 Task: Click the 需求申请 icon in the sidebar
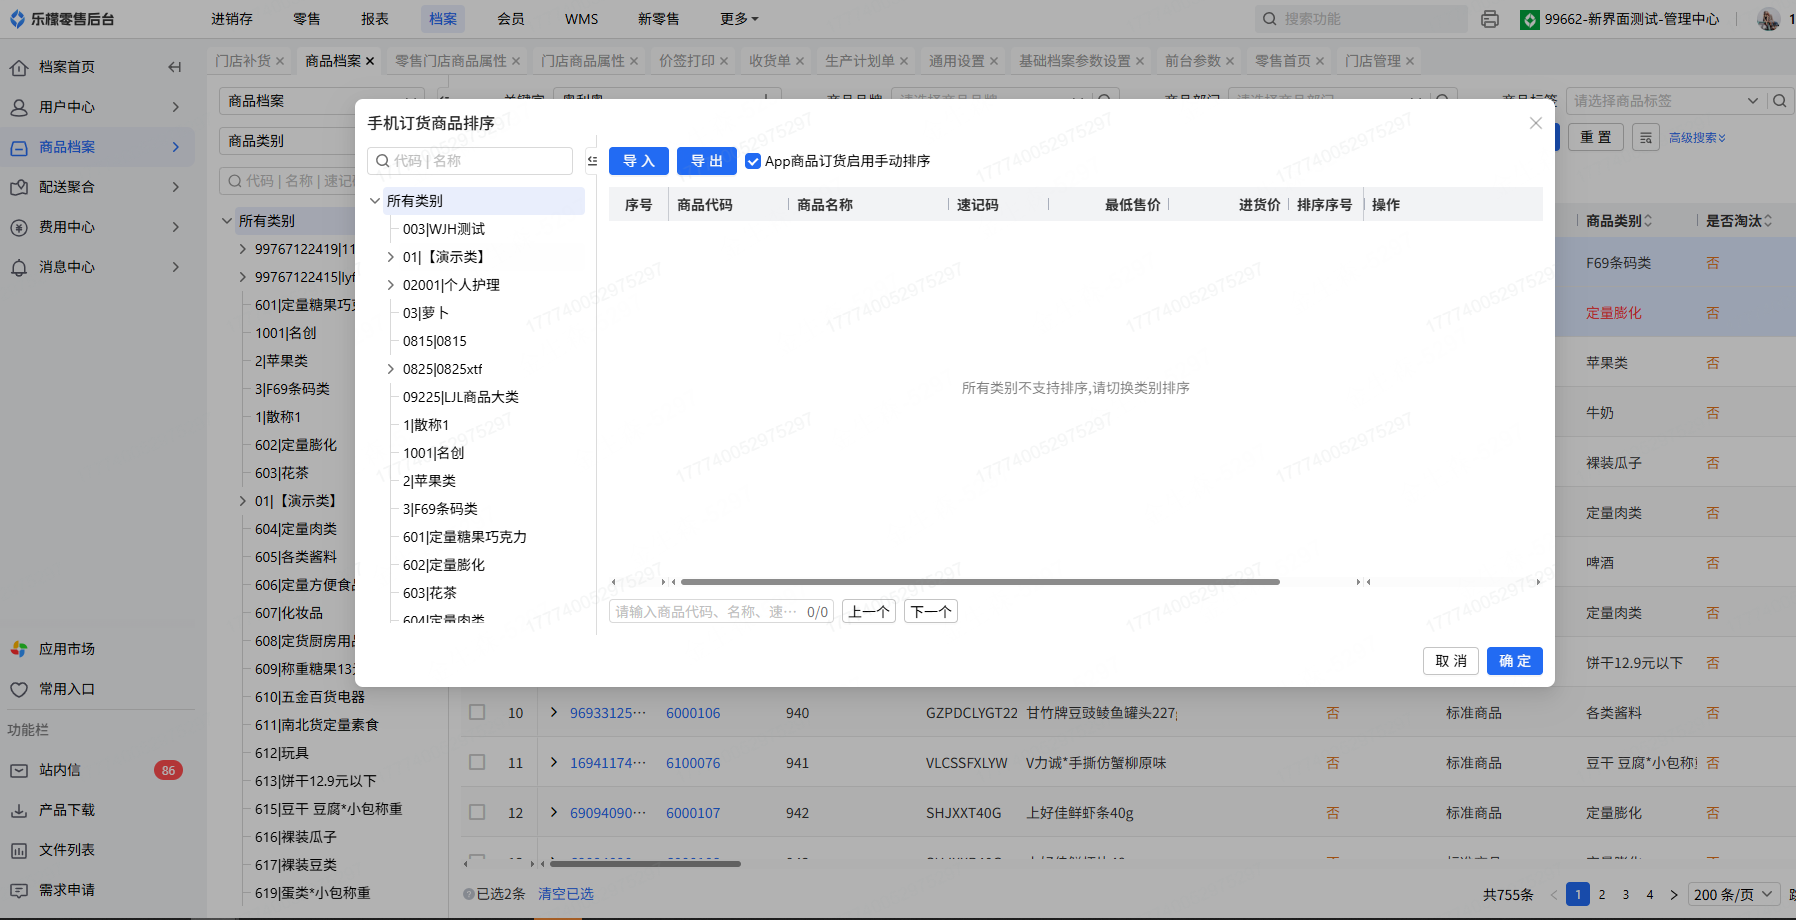[x=19, y=890]
